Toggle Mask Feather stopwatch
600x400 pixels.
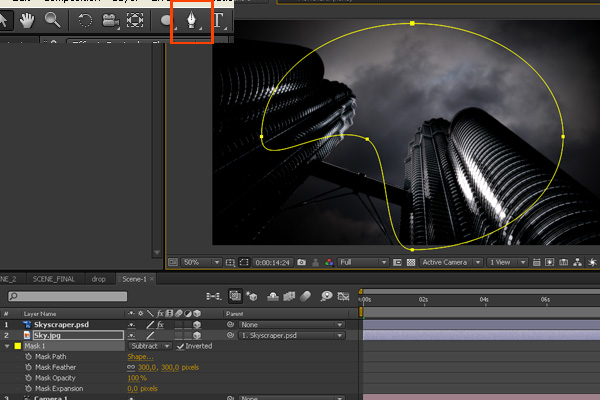[x=28, y=367]
